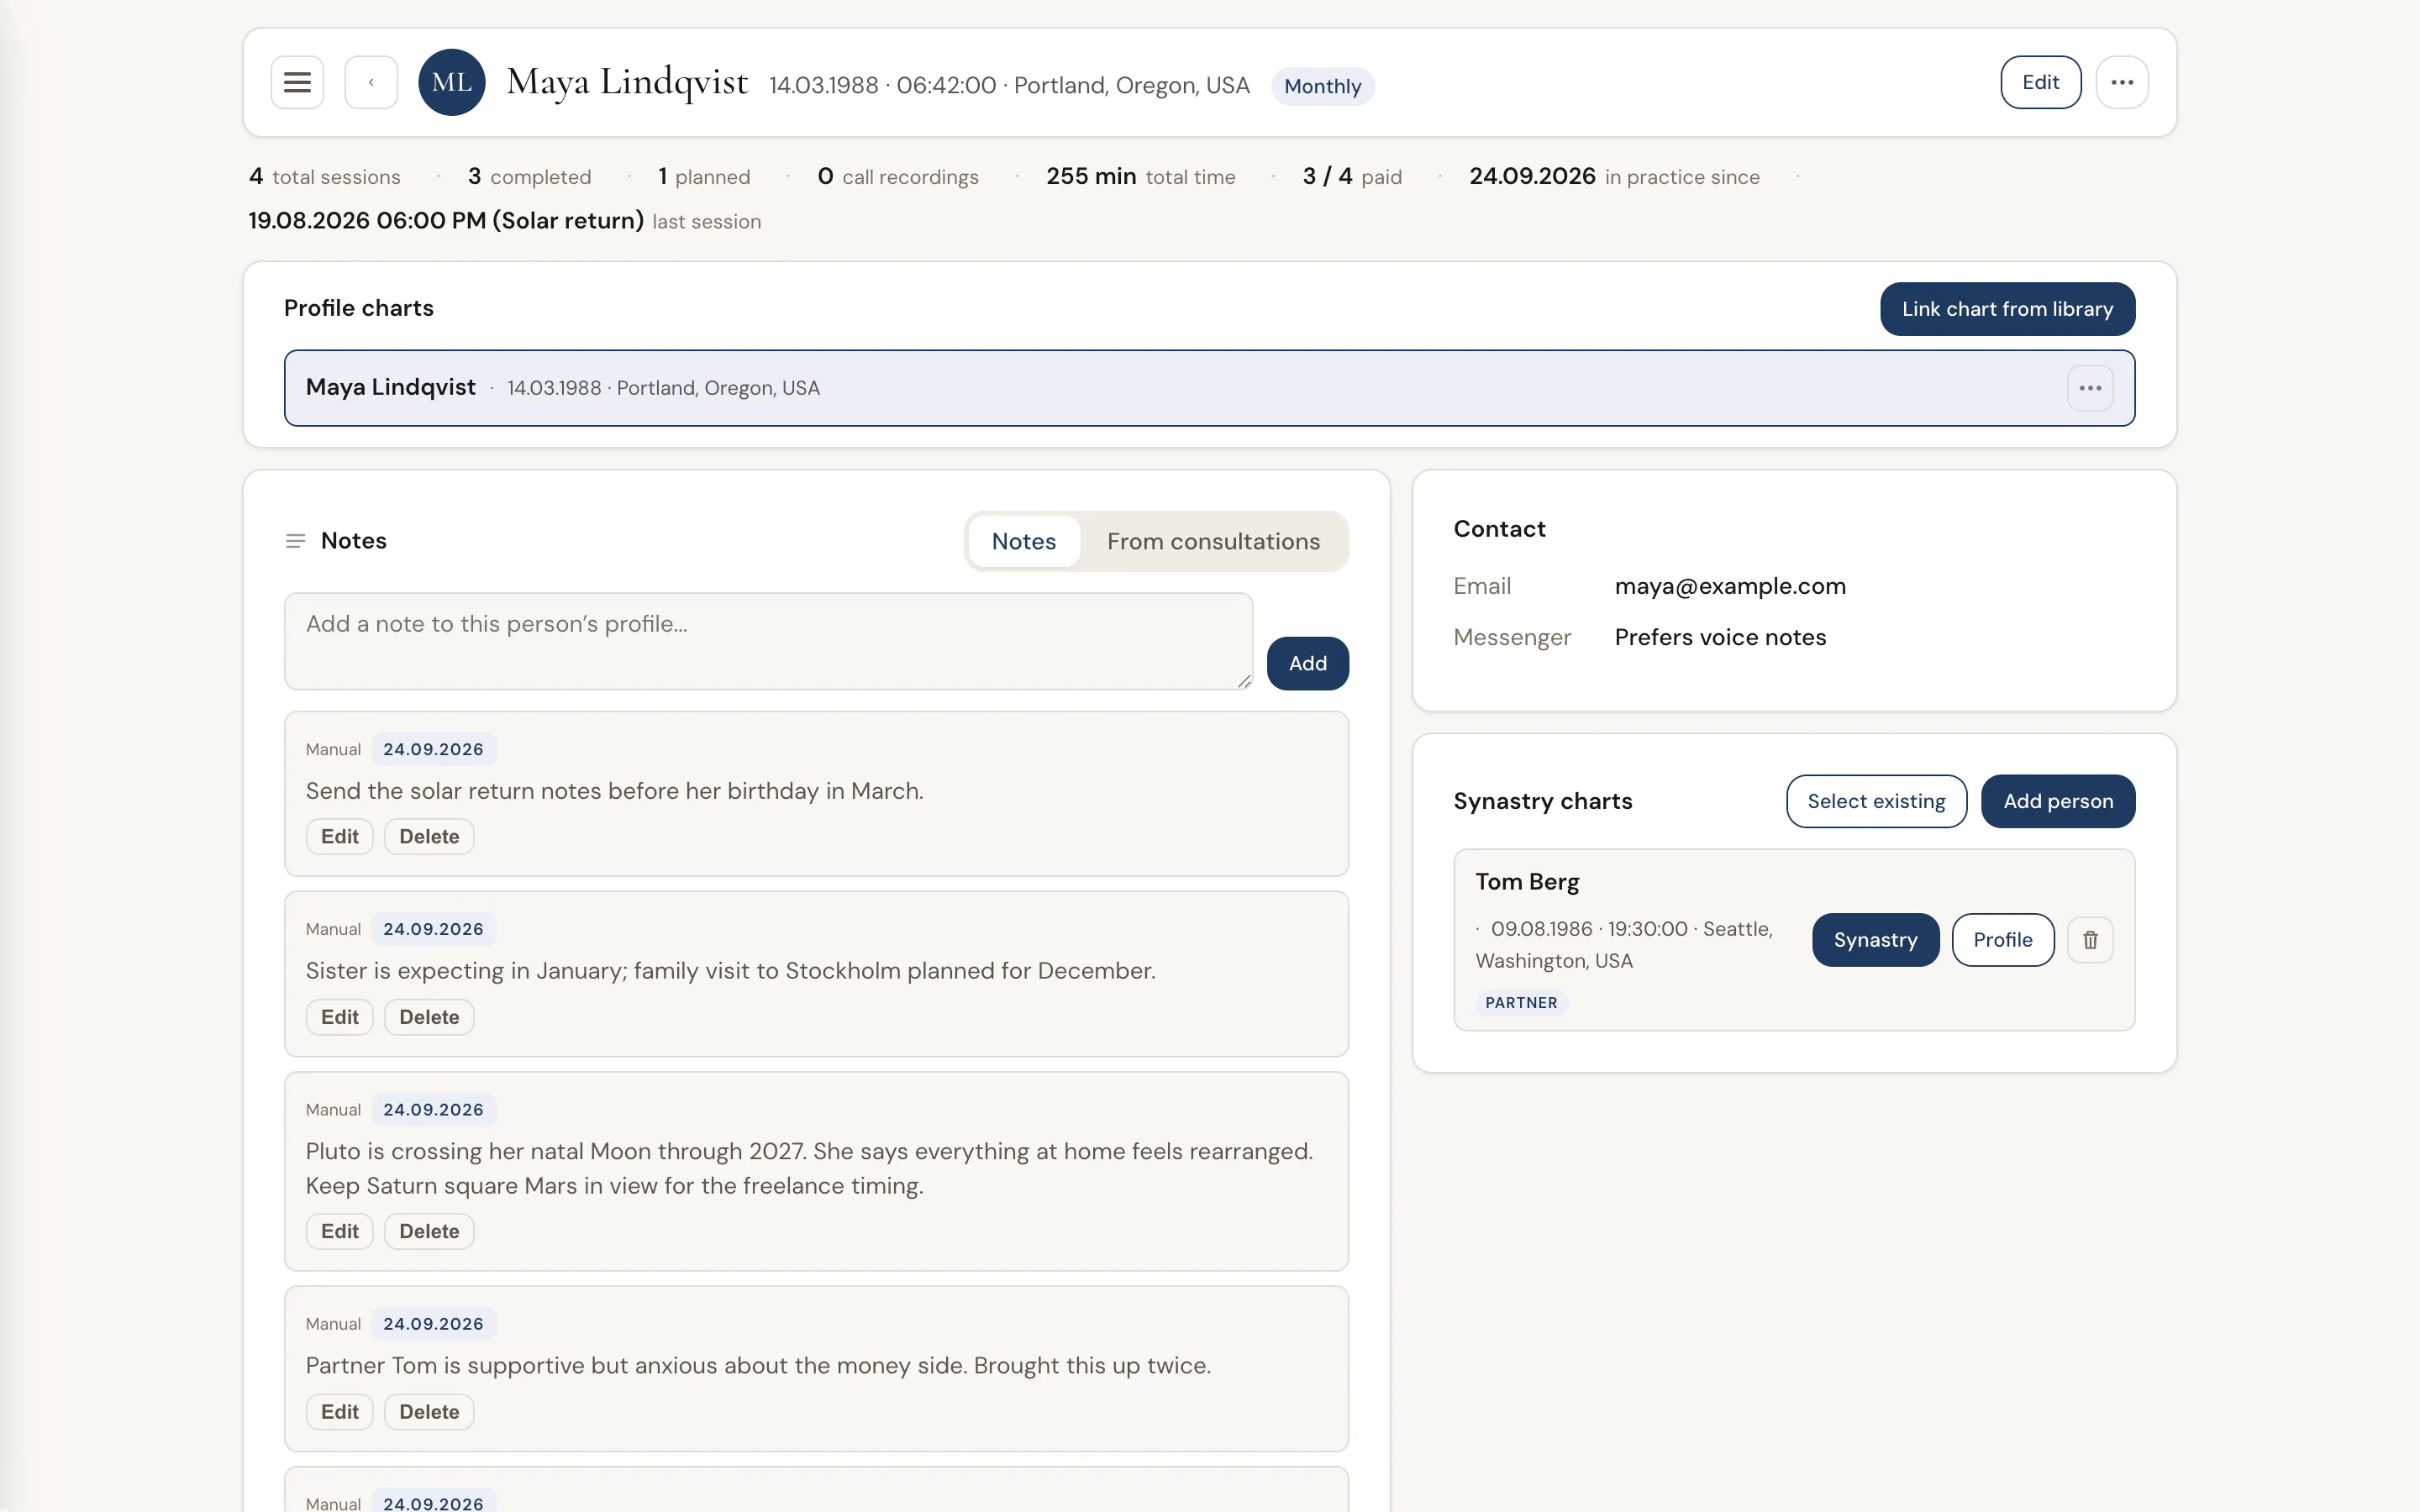Image resolution: width=2420 pixels, height=1512 pixels.
Task: Go back with the chevron button
Action: [x=371, y=82]
